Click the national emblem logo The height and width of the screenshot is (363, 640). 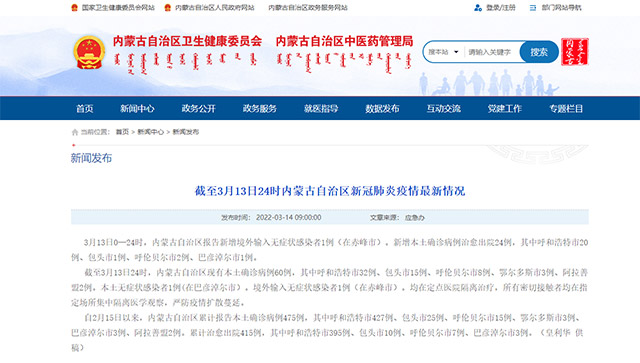click(89, 53)
